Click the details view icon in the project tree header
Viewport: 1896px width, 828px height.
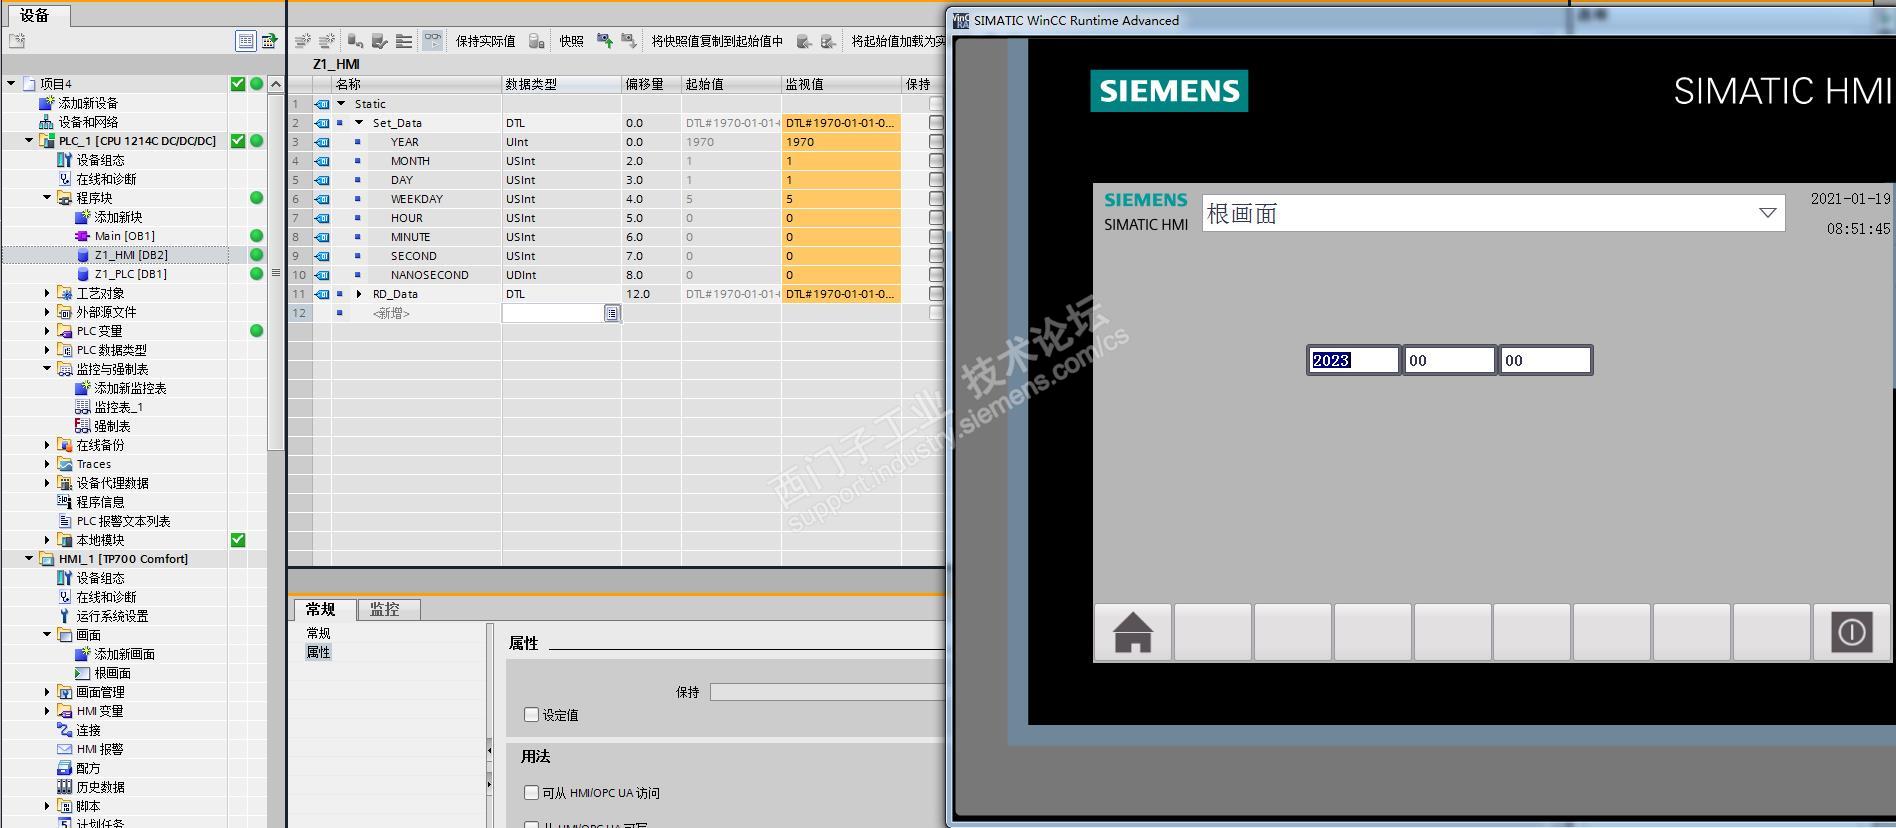pos(245,41)
